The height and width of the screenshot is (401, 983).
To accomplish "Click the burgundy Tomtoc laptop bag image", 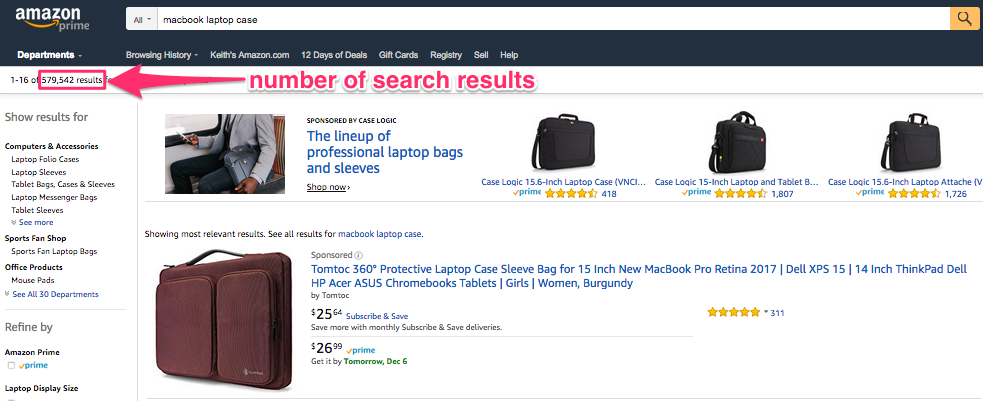I will (x=224, y=320).
